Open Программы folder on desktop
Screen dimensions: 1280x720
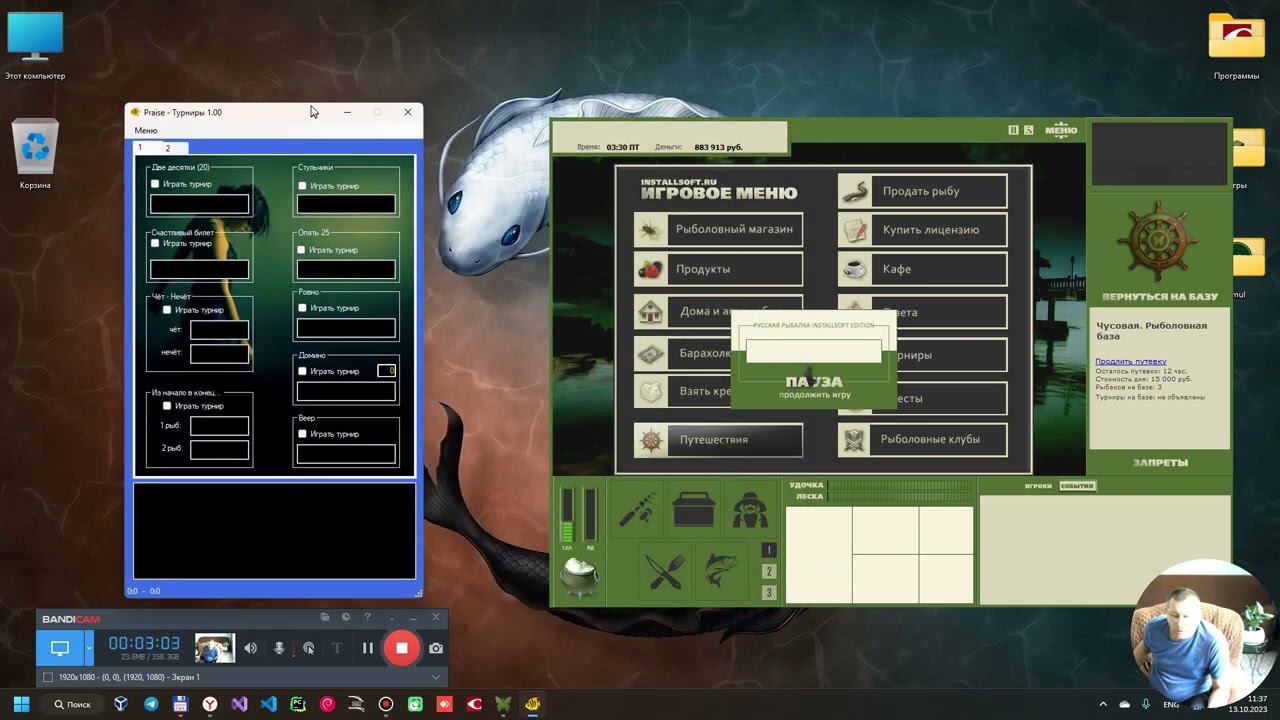pos(1236,47)
